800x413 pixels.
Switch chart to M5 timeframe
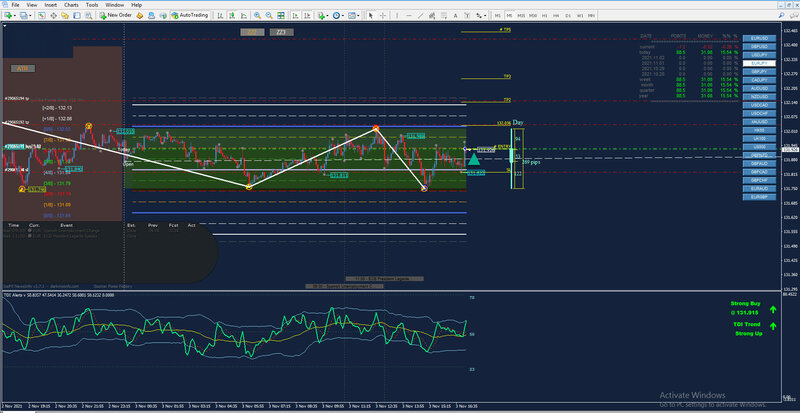(x=507, y=16)
